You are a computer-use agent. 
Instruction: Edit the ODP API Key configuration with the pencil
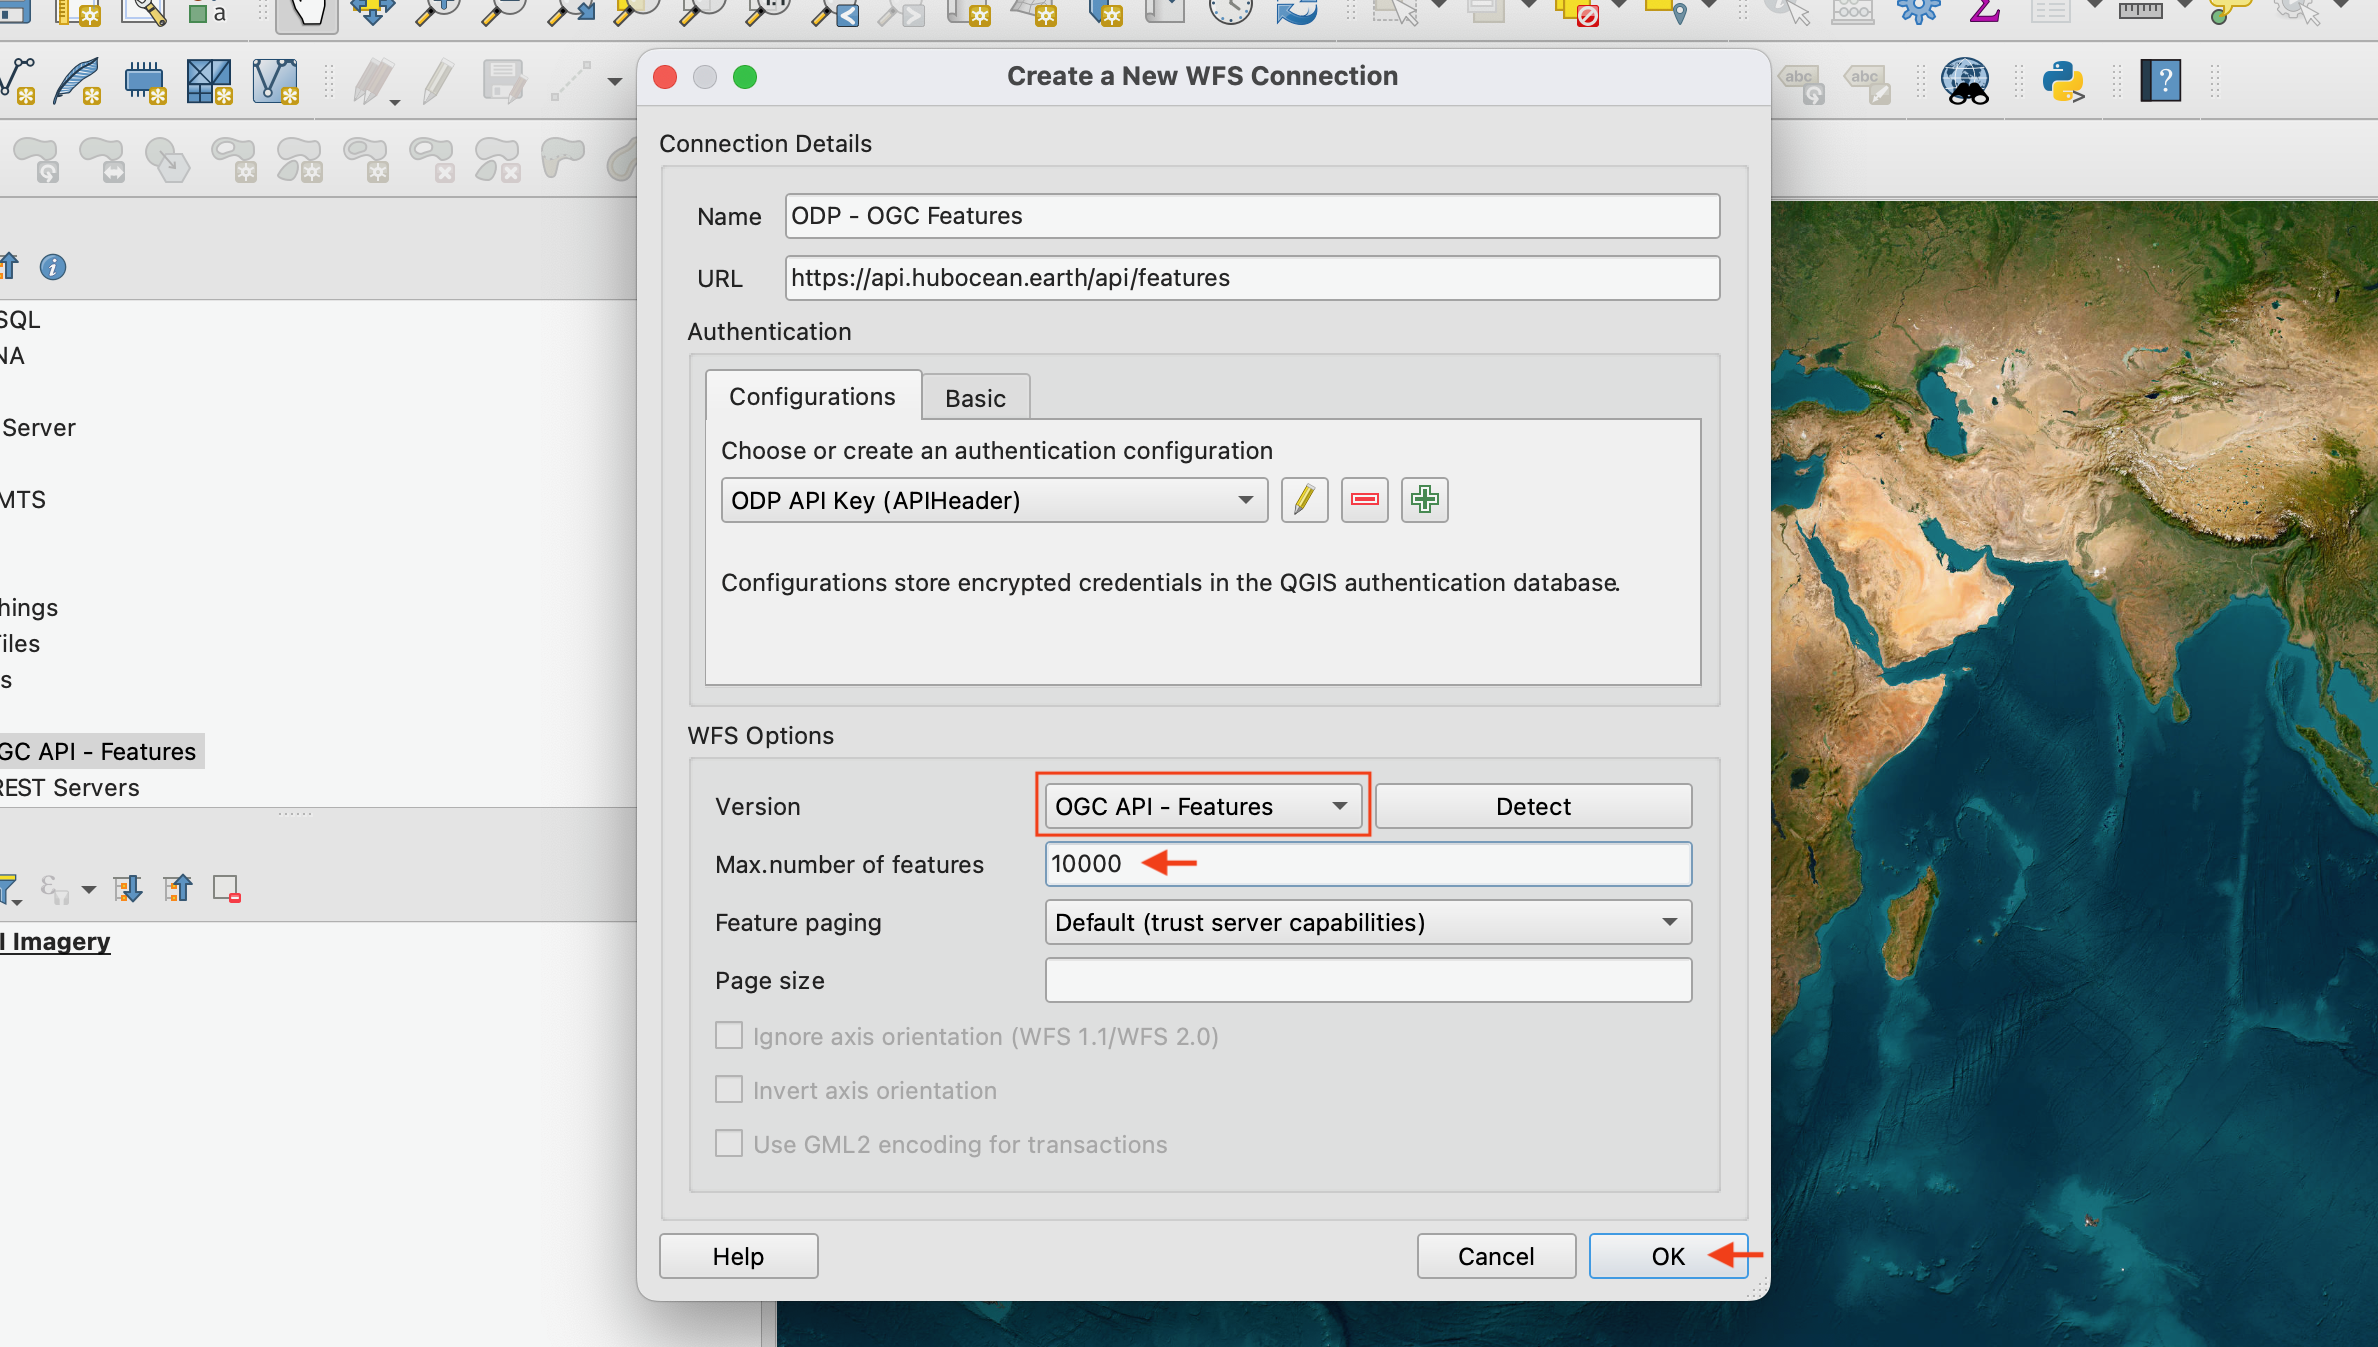1304,500
